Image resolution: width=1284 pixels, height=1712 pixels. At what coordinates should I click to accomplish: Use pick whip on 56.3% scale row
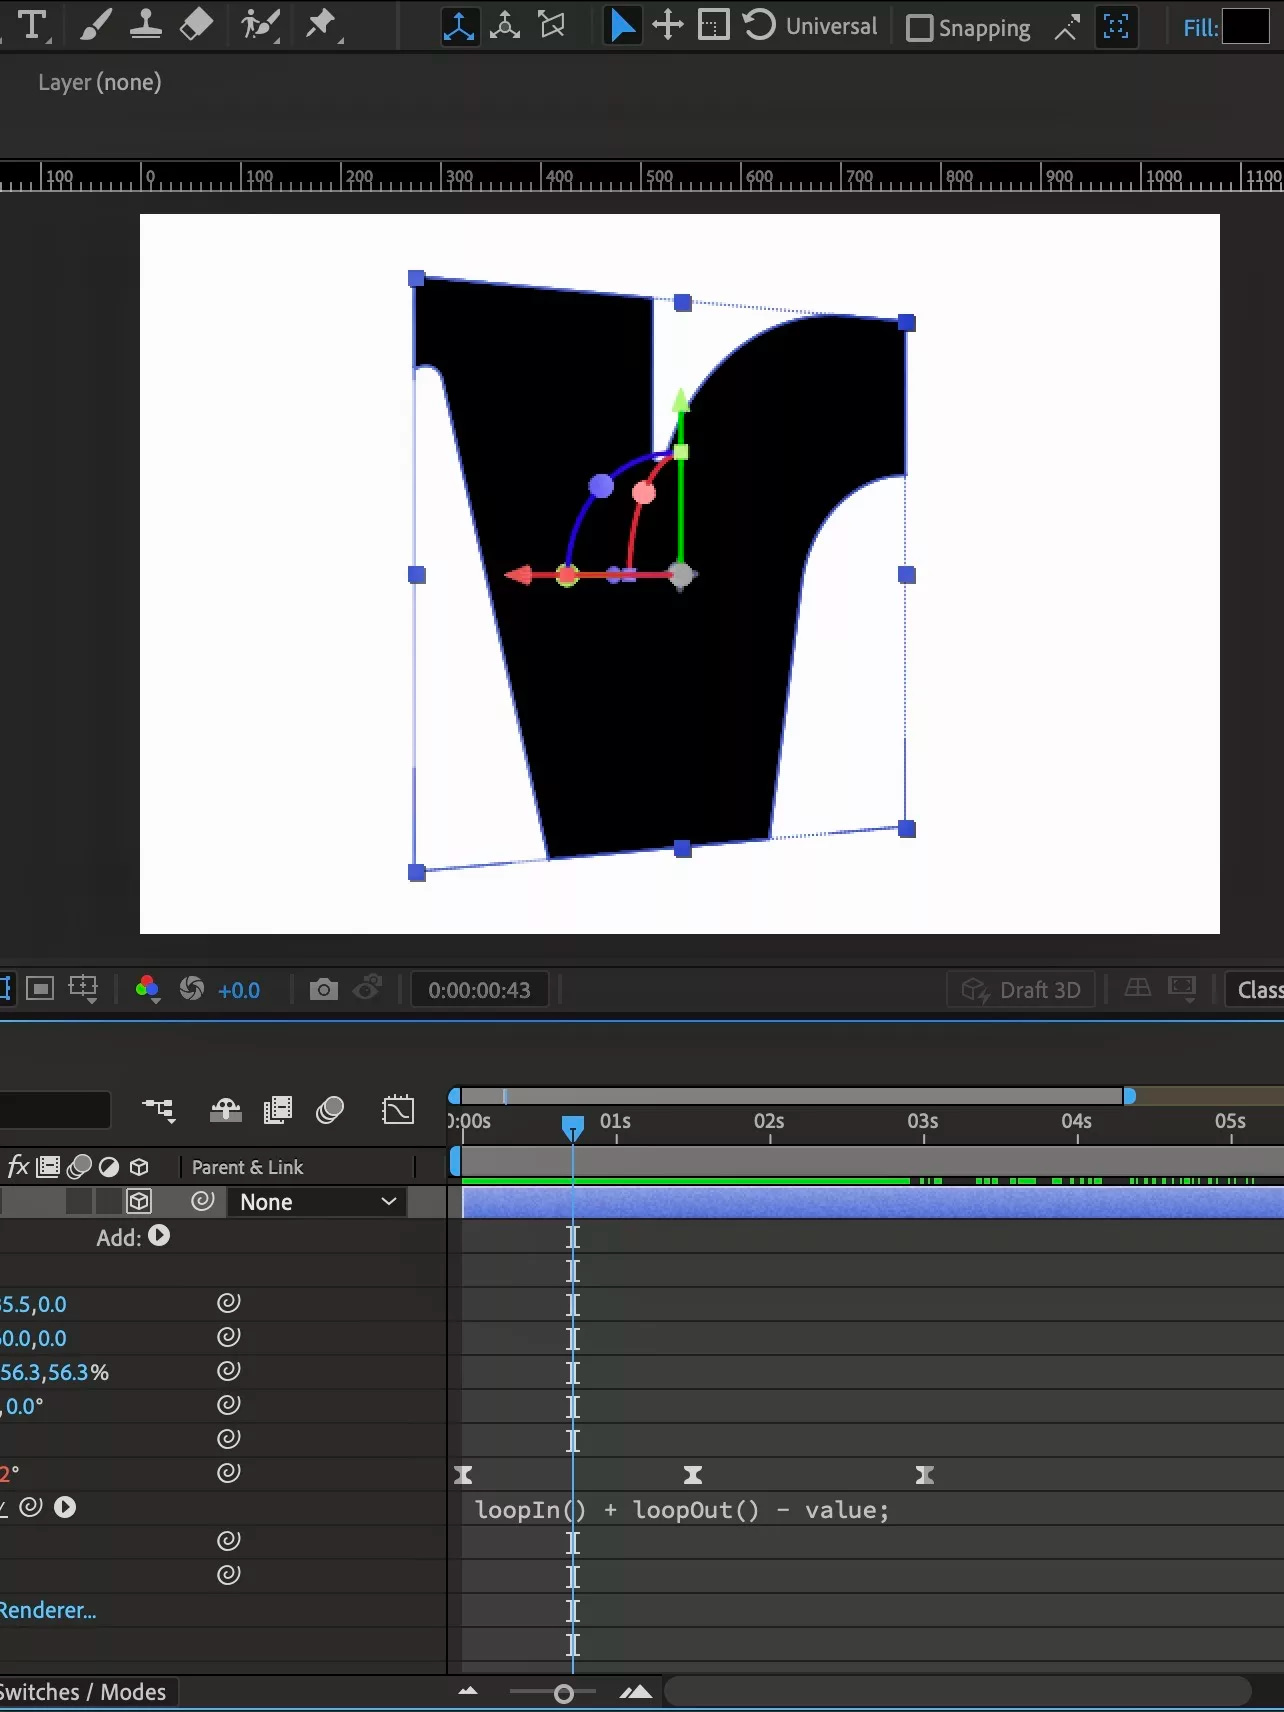pos(229,1371)
